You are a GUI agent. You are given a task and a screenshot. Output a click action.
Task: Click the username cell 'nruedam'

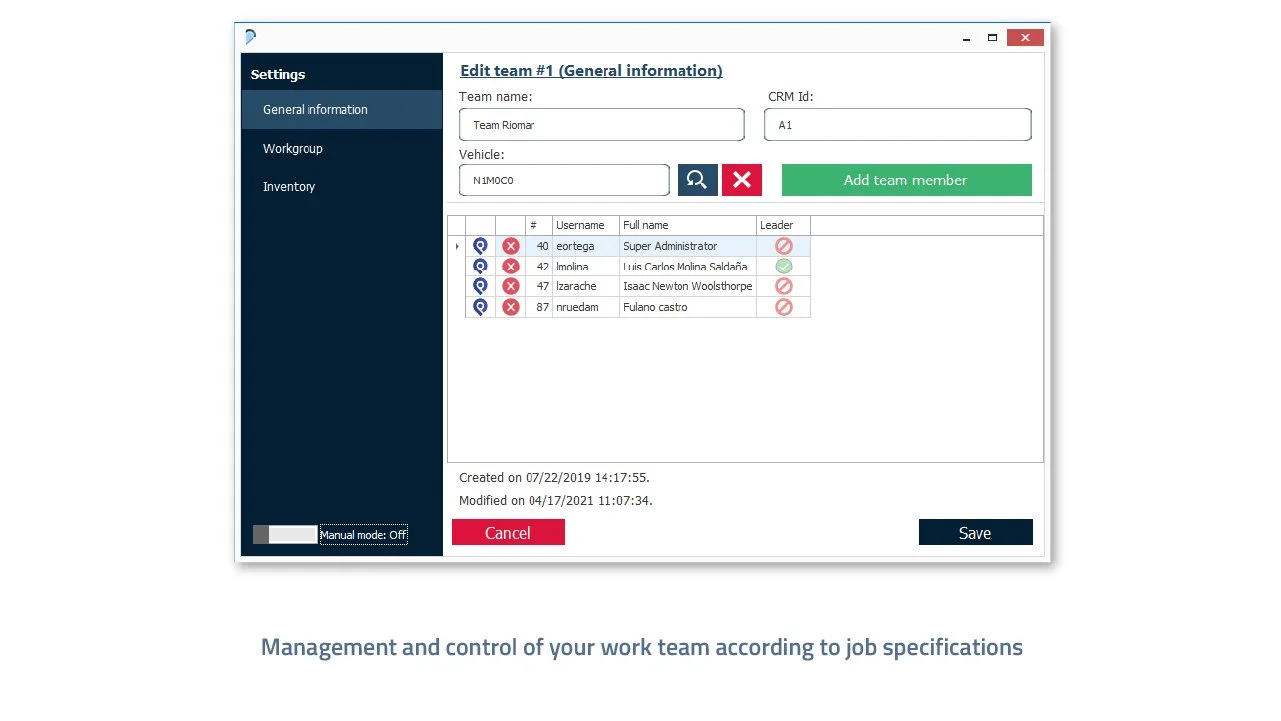click(x=586, y=307)
